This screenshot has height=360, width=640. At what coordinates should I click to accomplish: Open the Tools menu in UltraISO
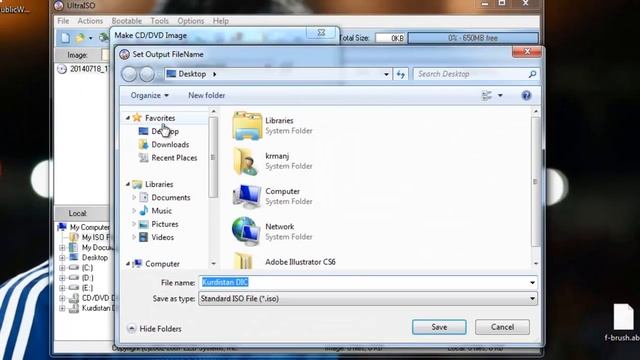(x=159, y=21)
